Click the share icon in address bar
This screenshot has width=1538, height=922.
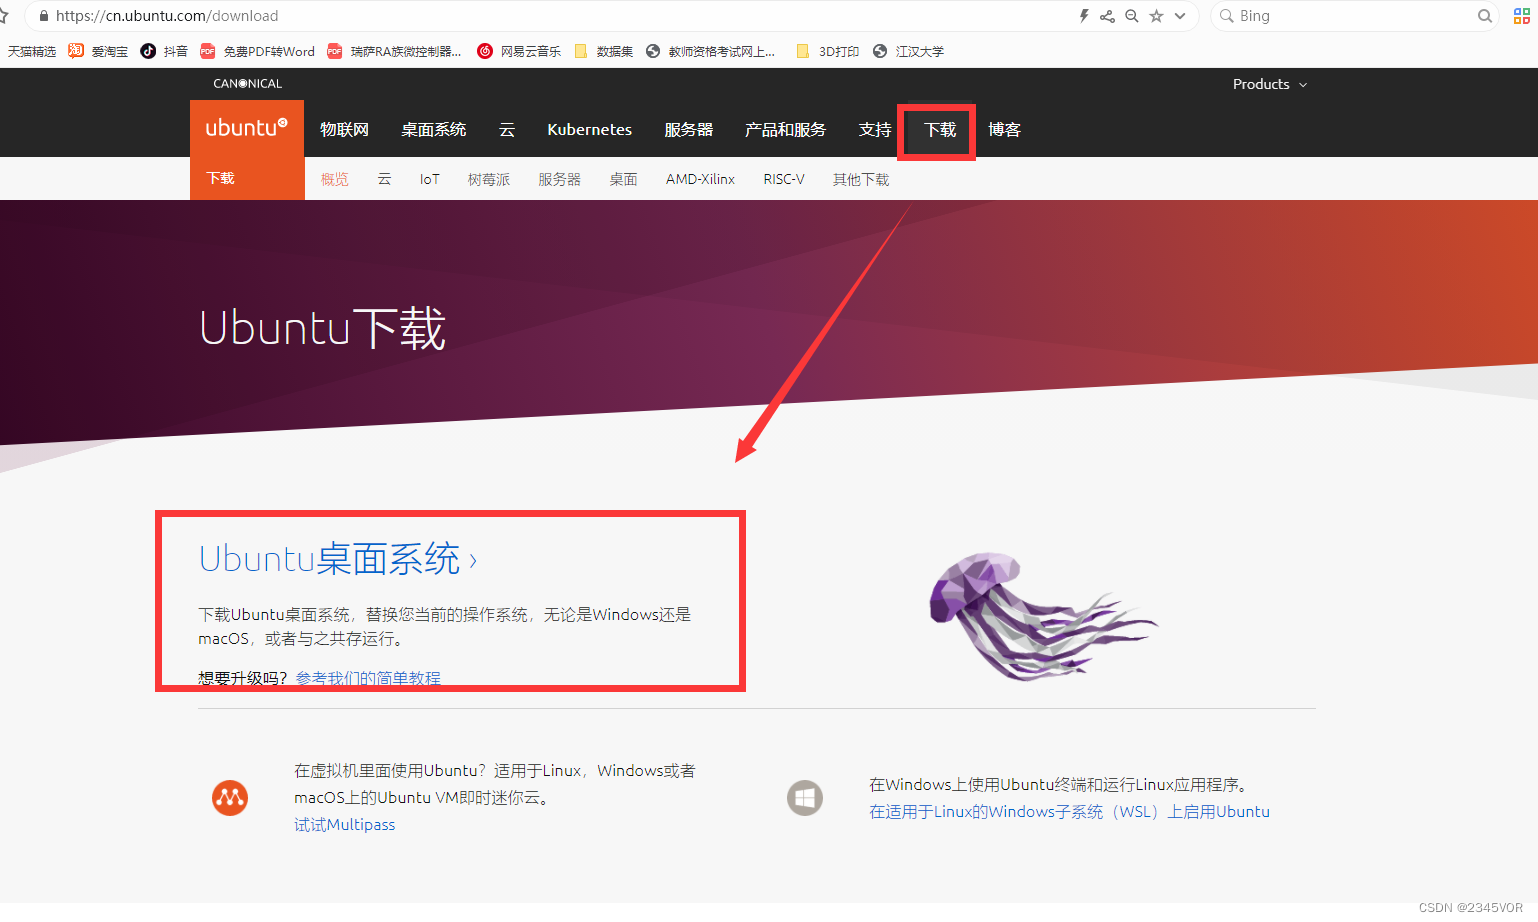1107,16
